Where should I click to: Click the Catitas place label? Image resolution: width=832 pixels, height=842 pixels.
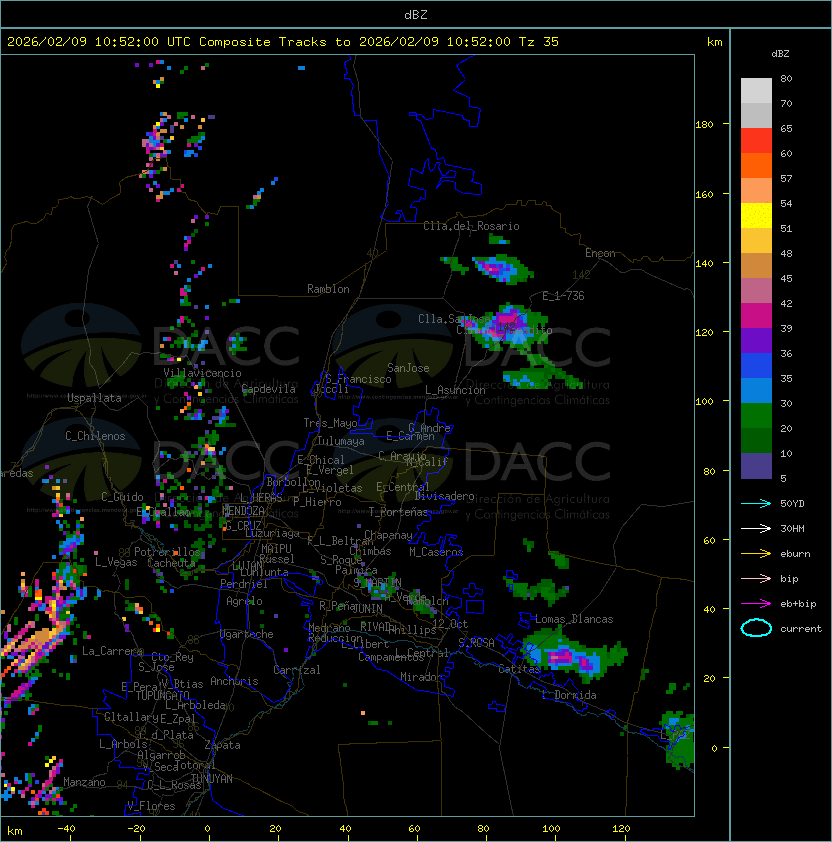point(519,669)
